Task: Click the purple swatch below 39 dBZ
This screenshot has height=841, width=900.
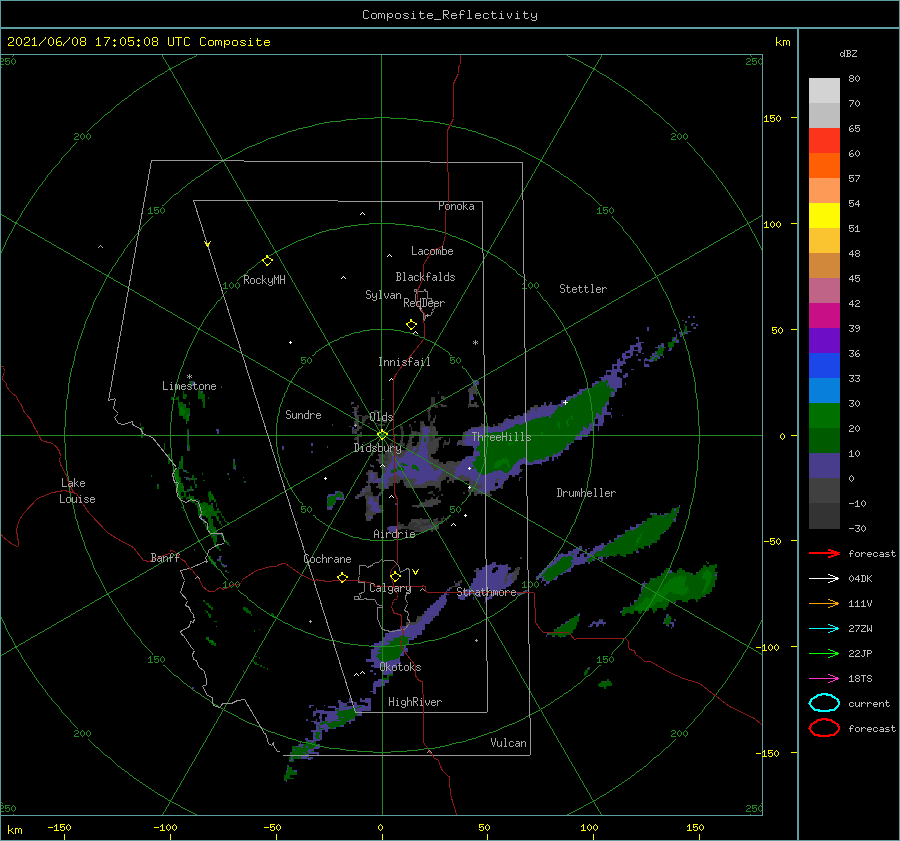Action: (824, 340)
